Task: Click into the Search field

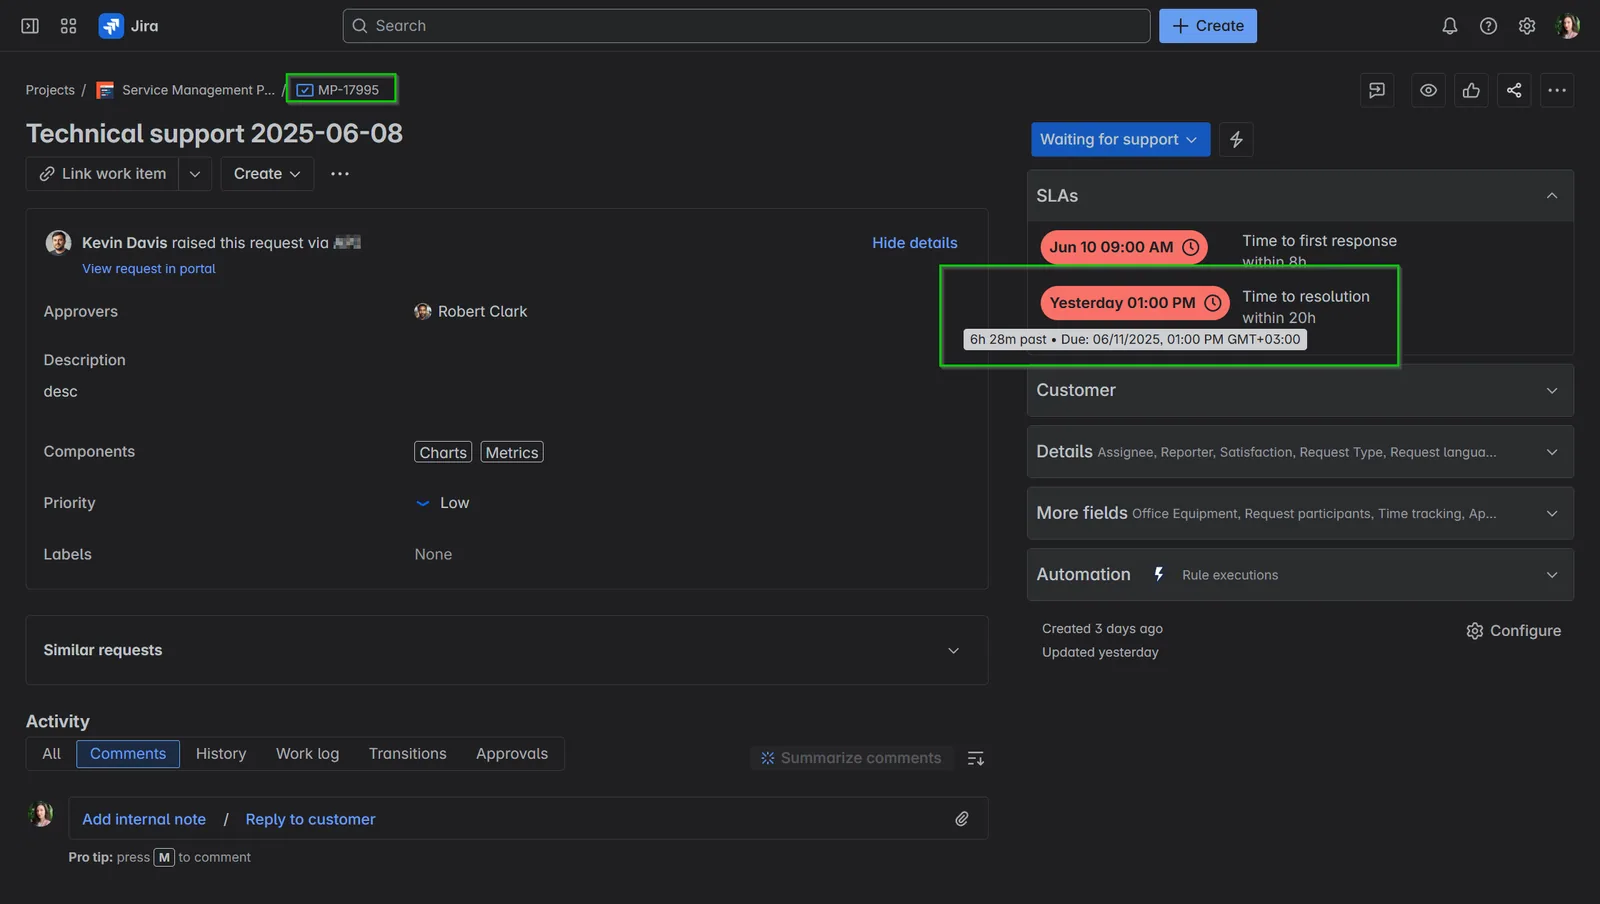Action: coord(746,26)
